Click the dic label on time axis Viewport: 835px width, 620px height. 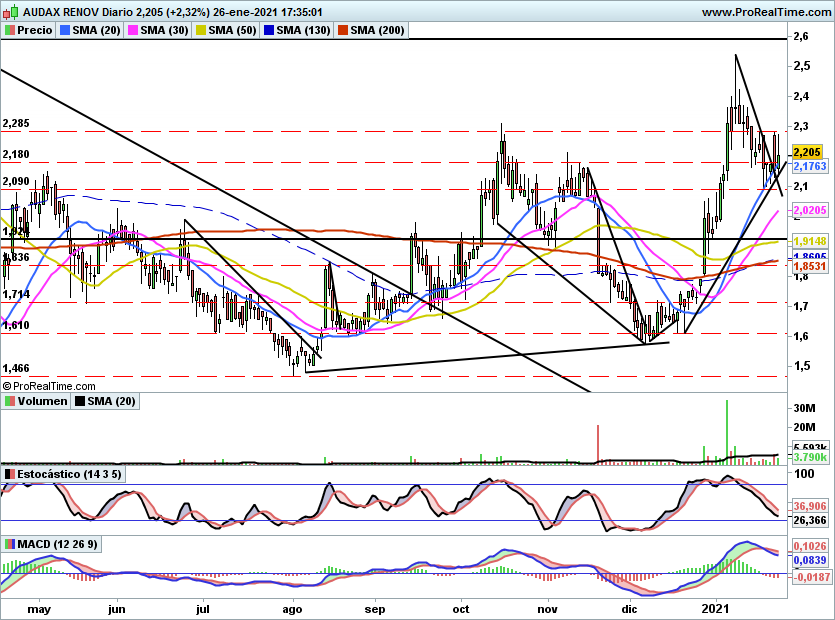(x=629, y=609)
